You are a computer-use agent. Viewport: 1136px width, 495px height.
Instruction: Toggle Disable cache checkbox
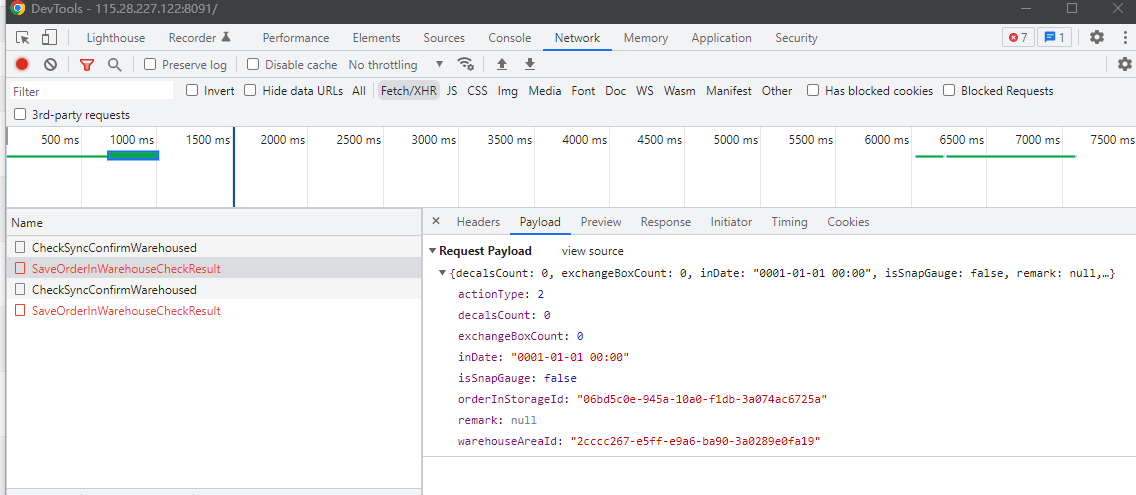[x=253, y=65]
